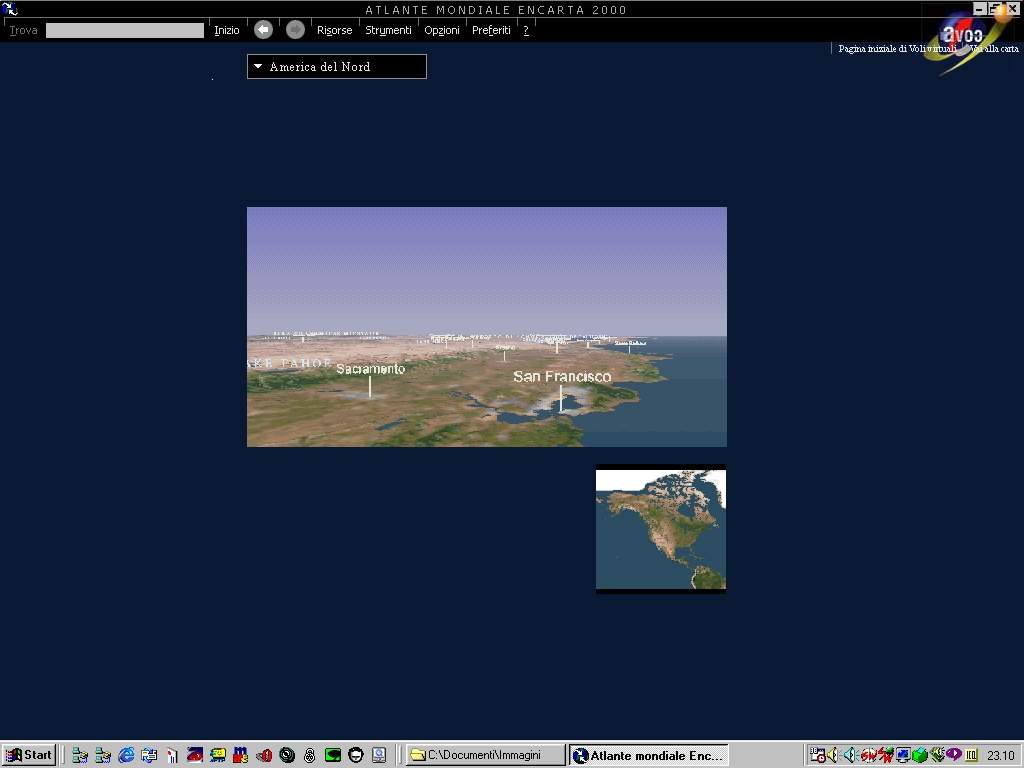Click the purple speech bubble tray icon

(954, 756)
